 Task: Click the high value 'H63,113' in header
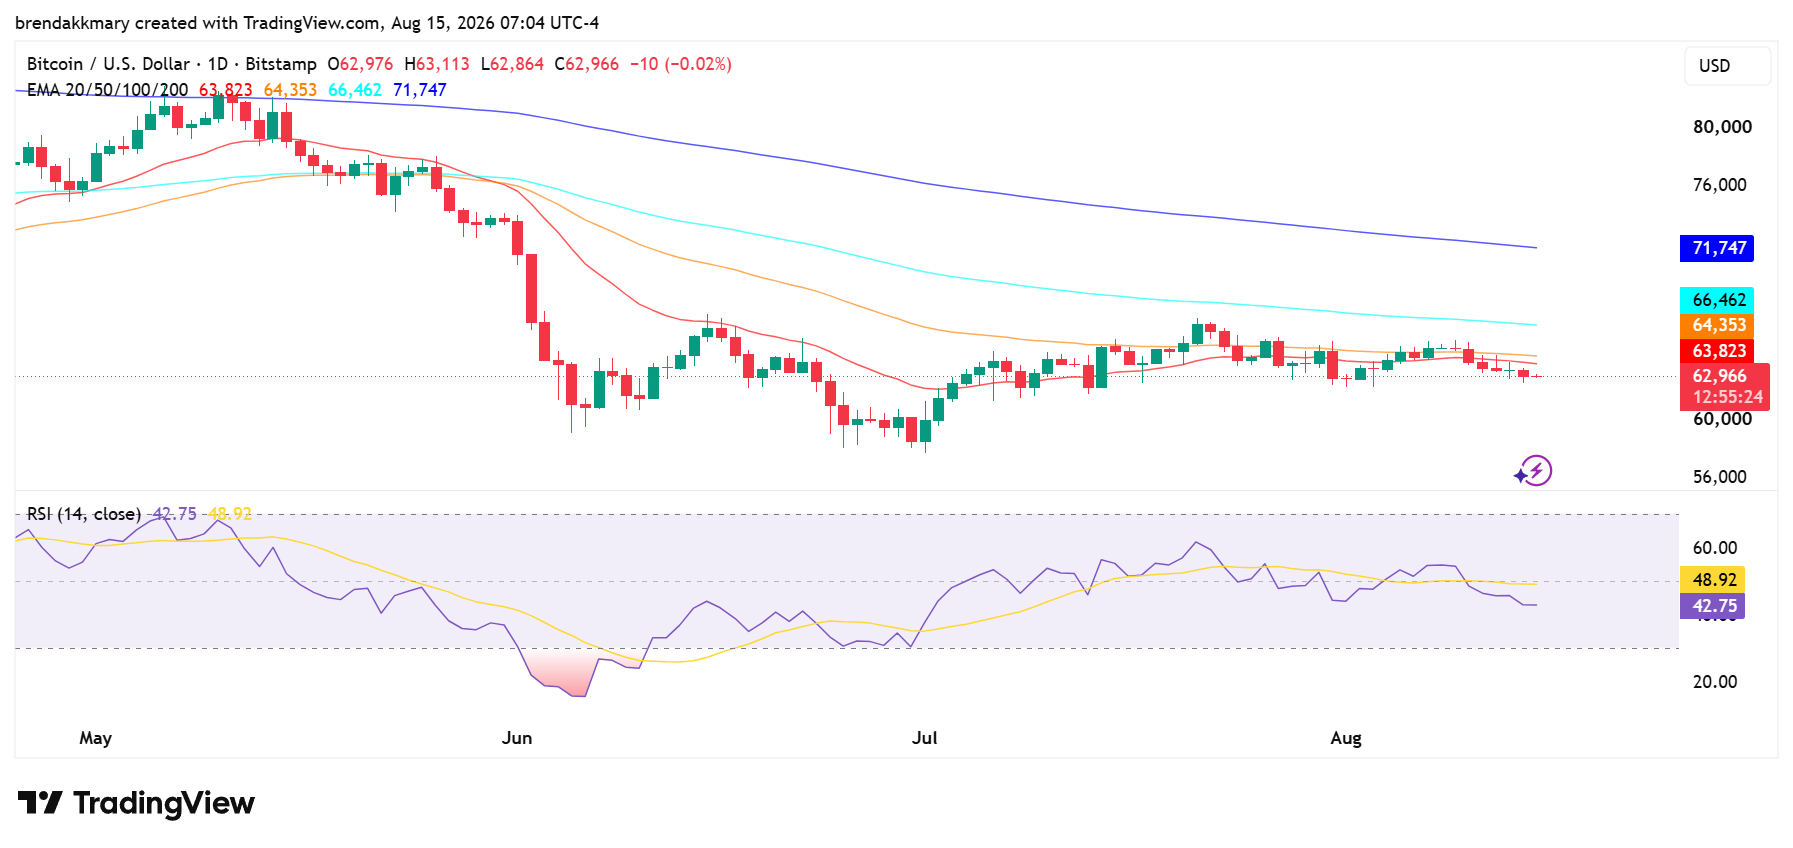pyautogui.click(x=437, y=64)
